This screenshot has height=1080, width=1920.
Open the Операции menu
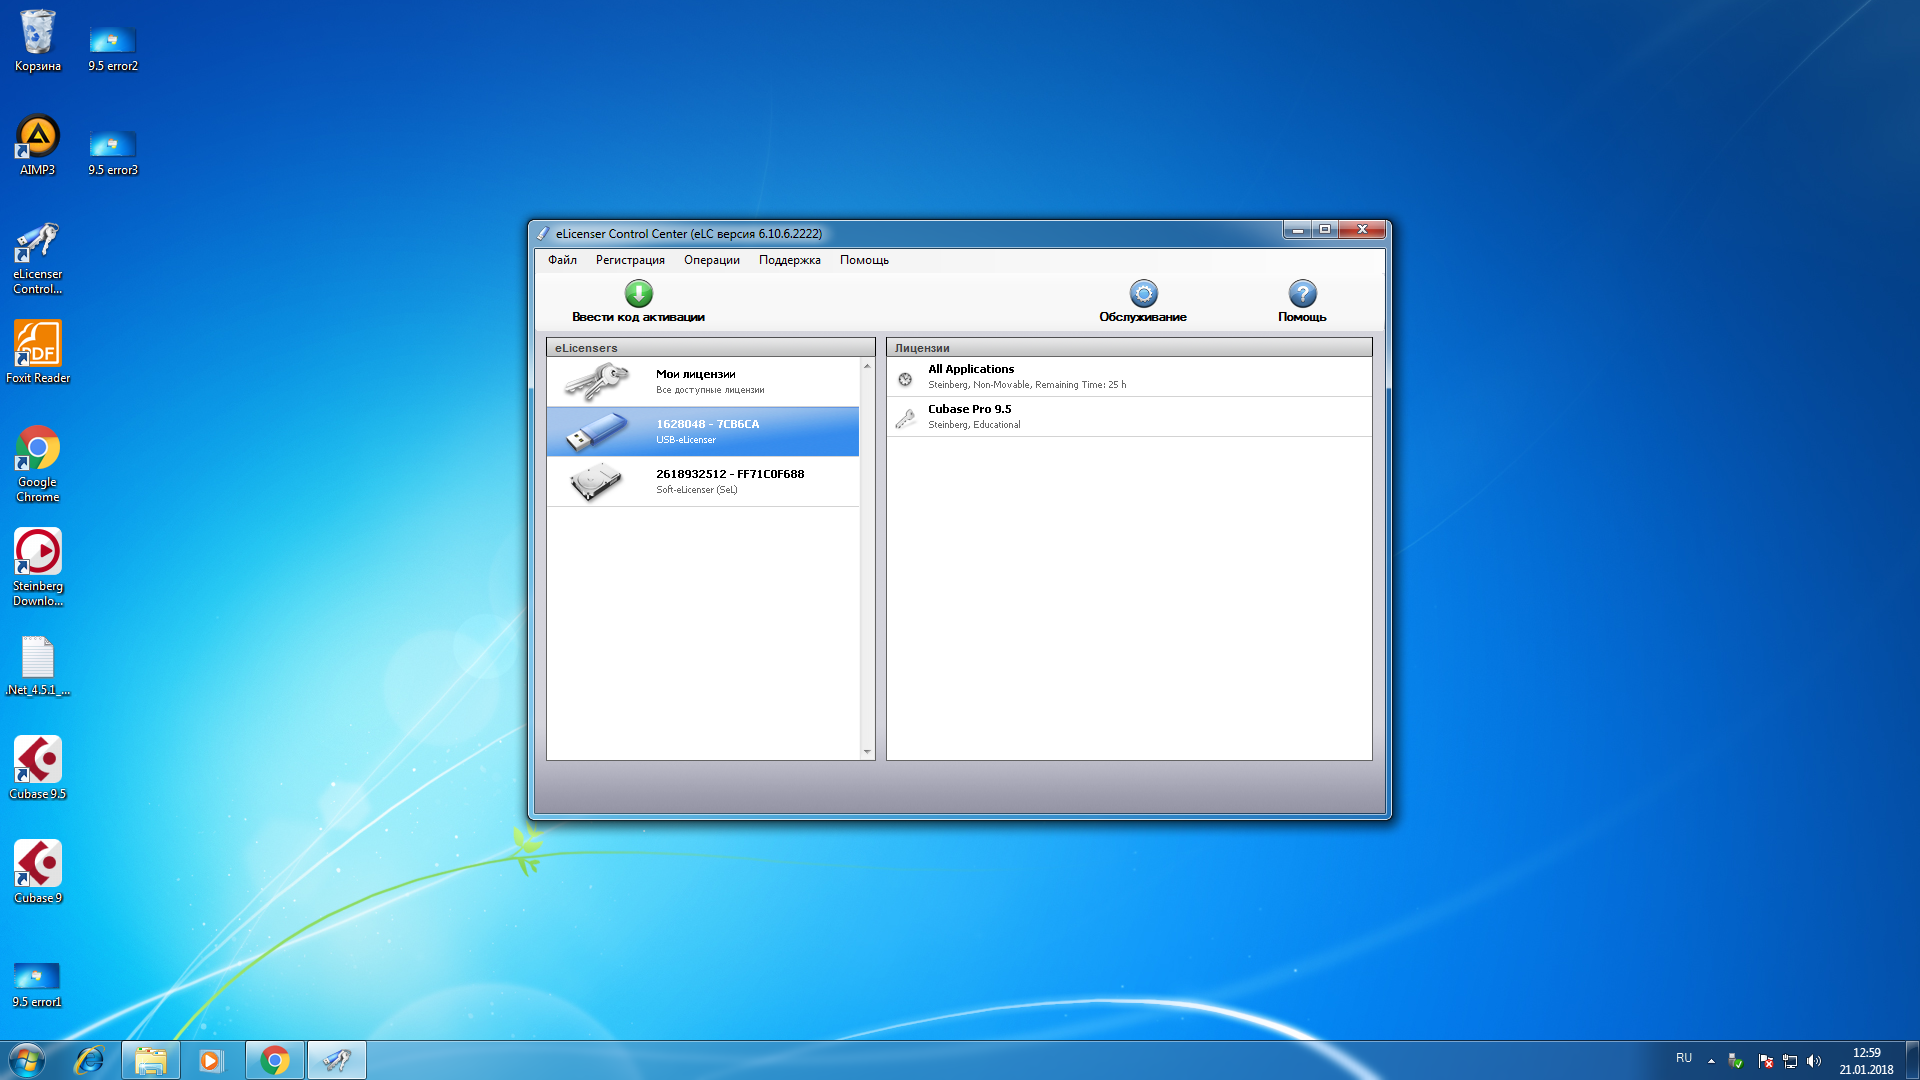pyautogui.click(x=711, y=260)
